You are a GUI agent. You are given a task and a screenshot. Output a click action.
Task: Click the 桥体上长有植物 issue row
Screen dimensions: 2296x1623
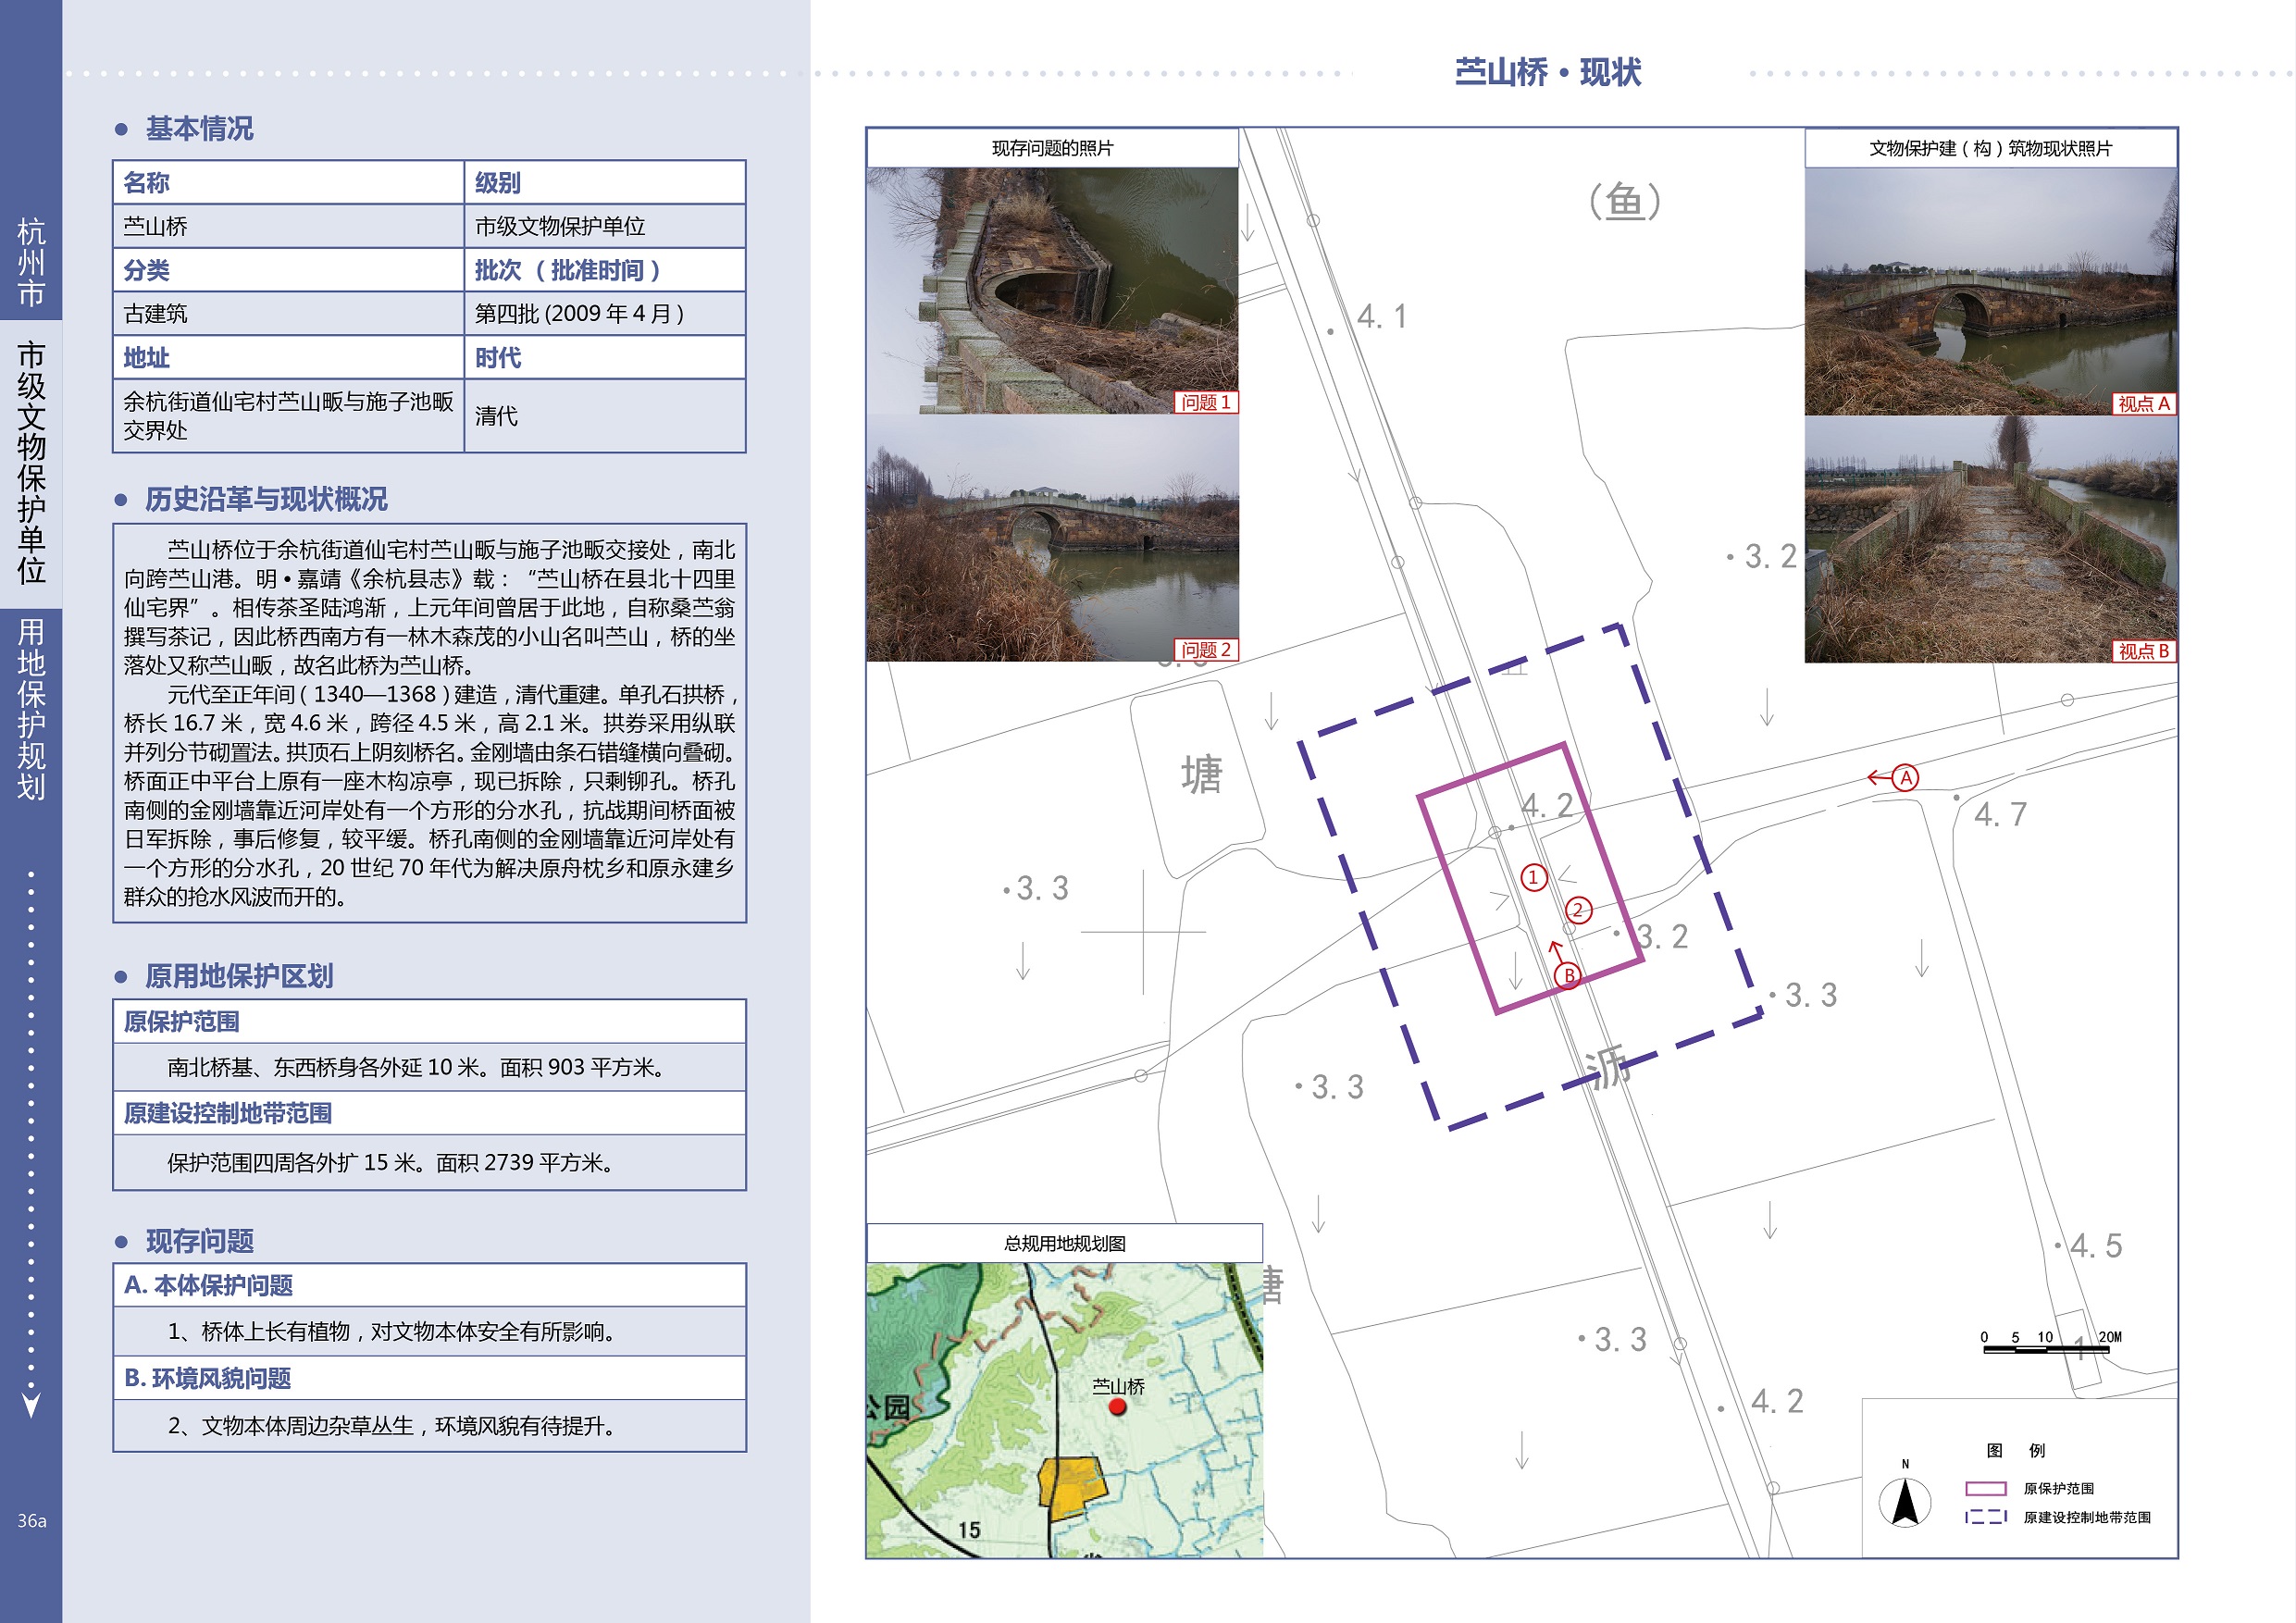click(x=430, y=1331)
